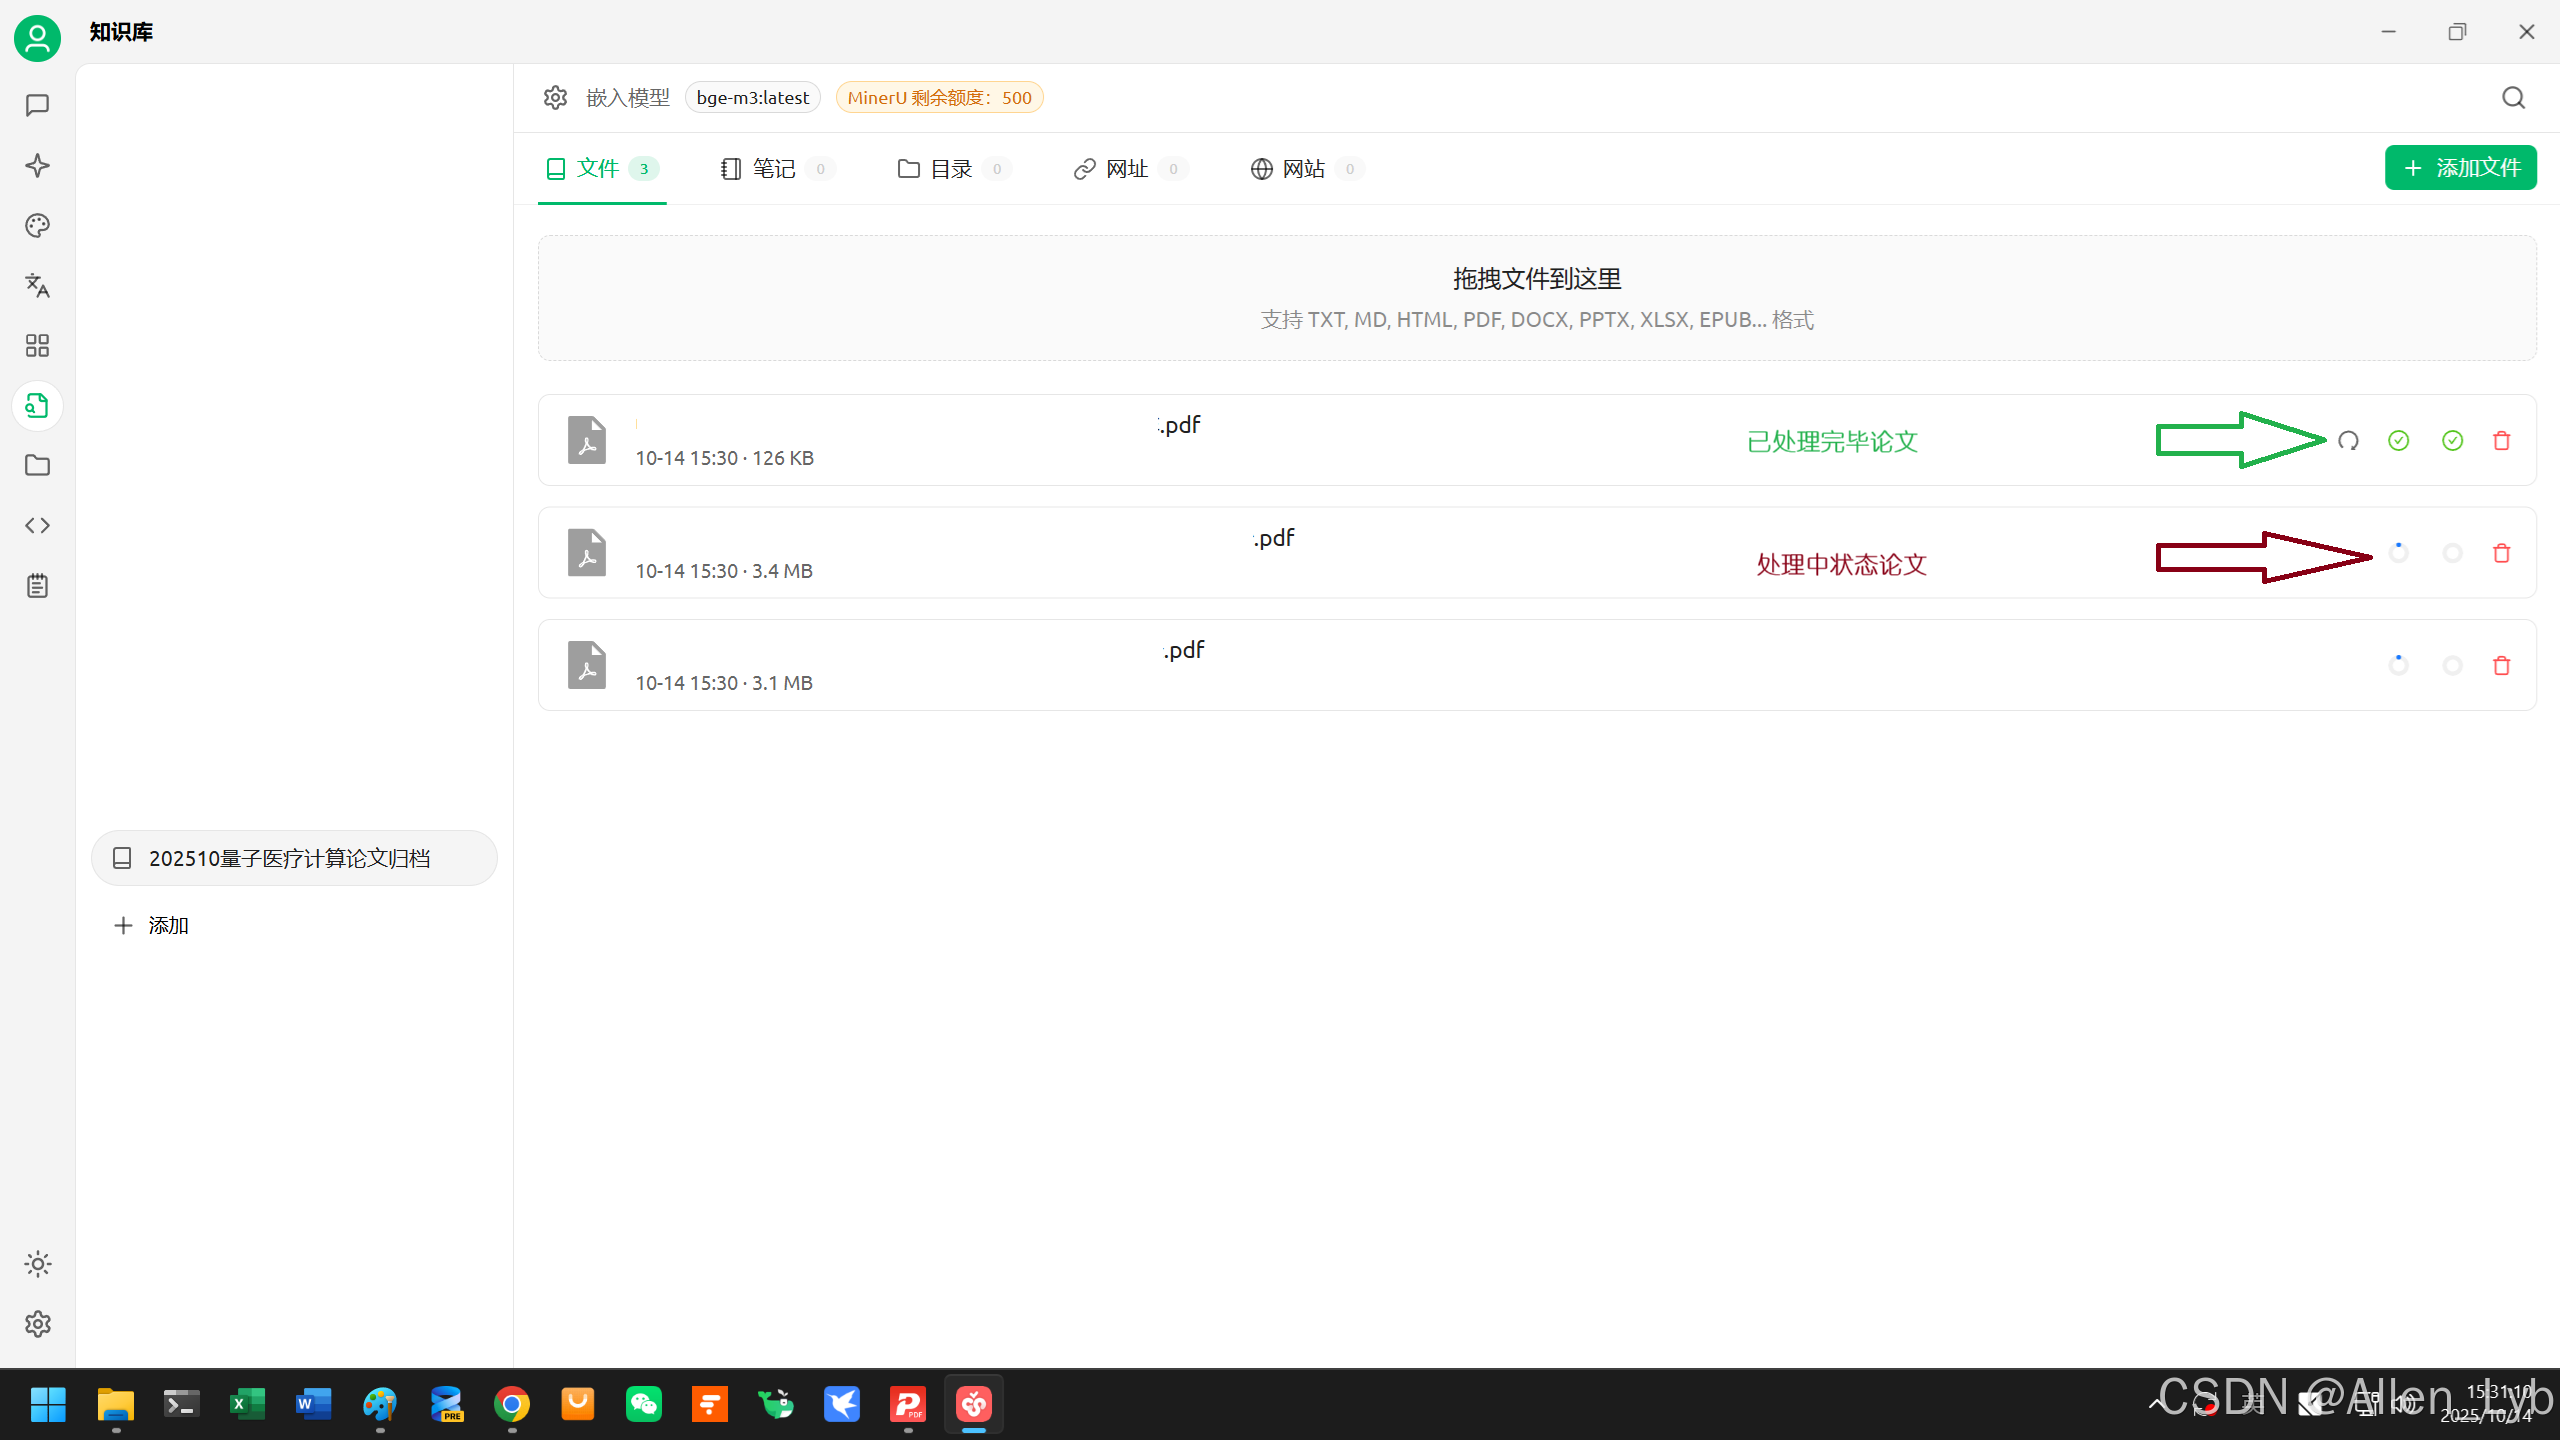Click the 拖拽文件到这里 drop area
Screen dimensions: 2560x1440
(1536, 298)
